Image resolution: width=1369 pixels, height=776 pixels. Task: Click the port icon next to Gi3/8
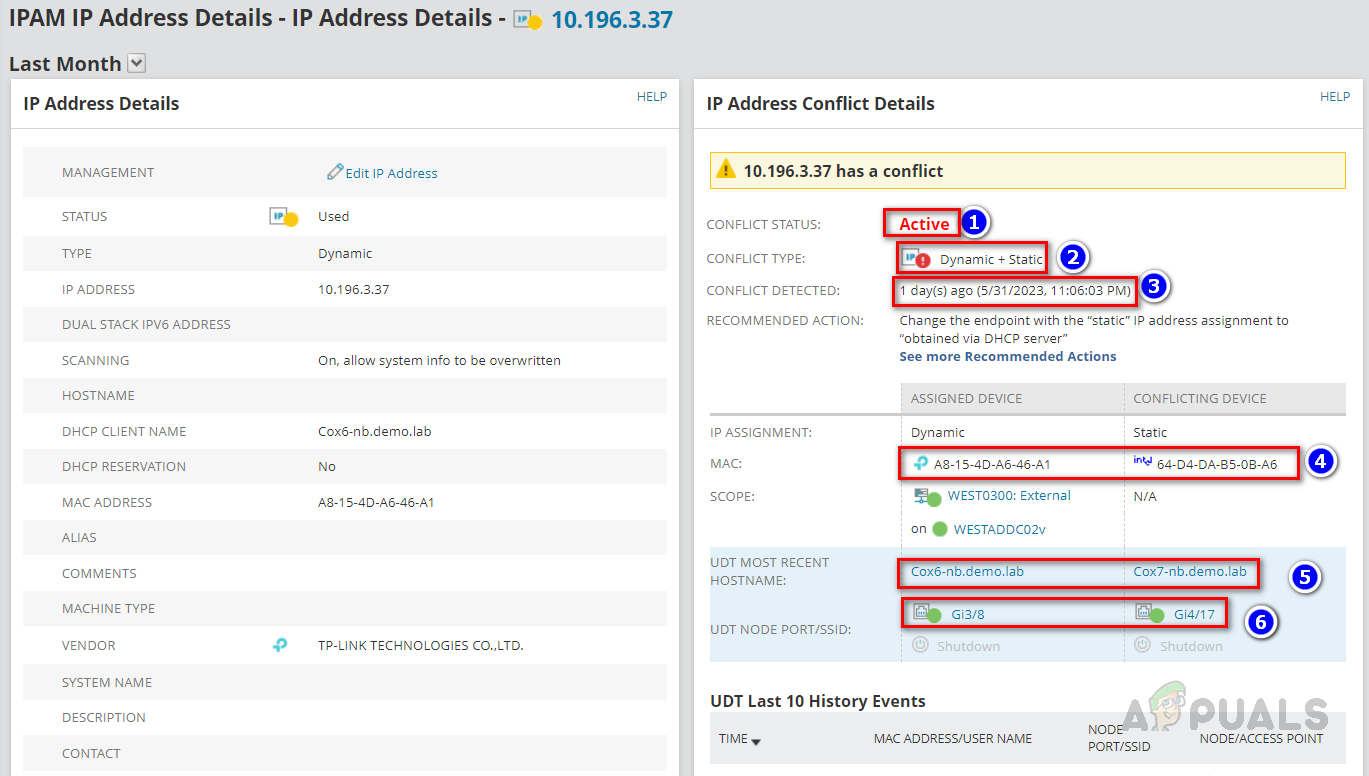926,614
